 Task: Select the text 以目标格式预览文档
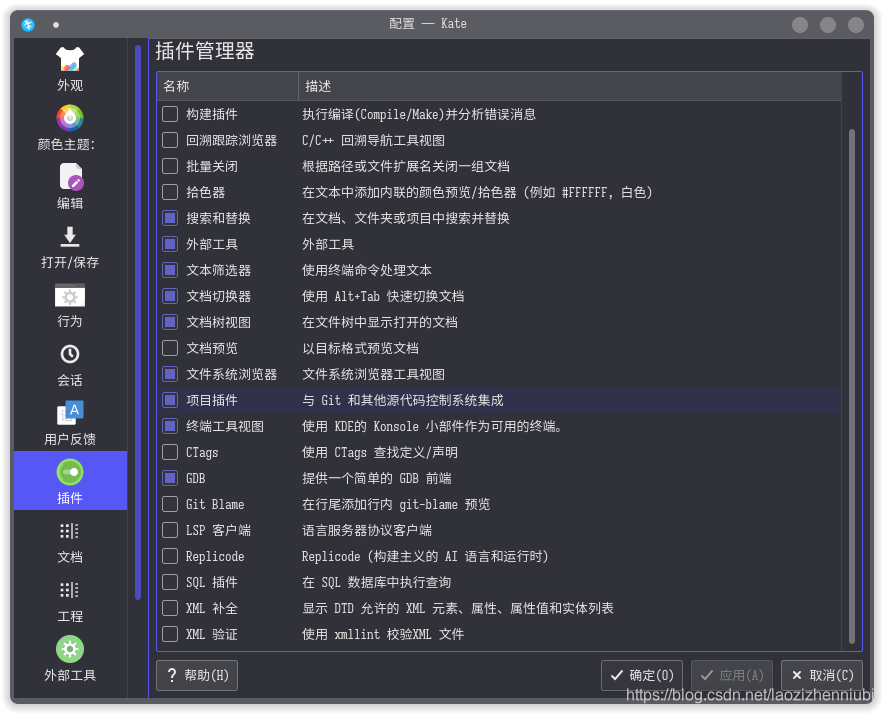pos(360,348)
